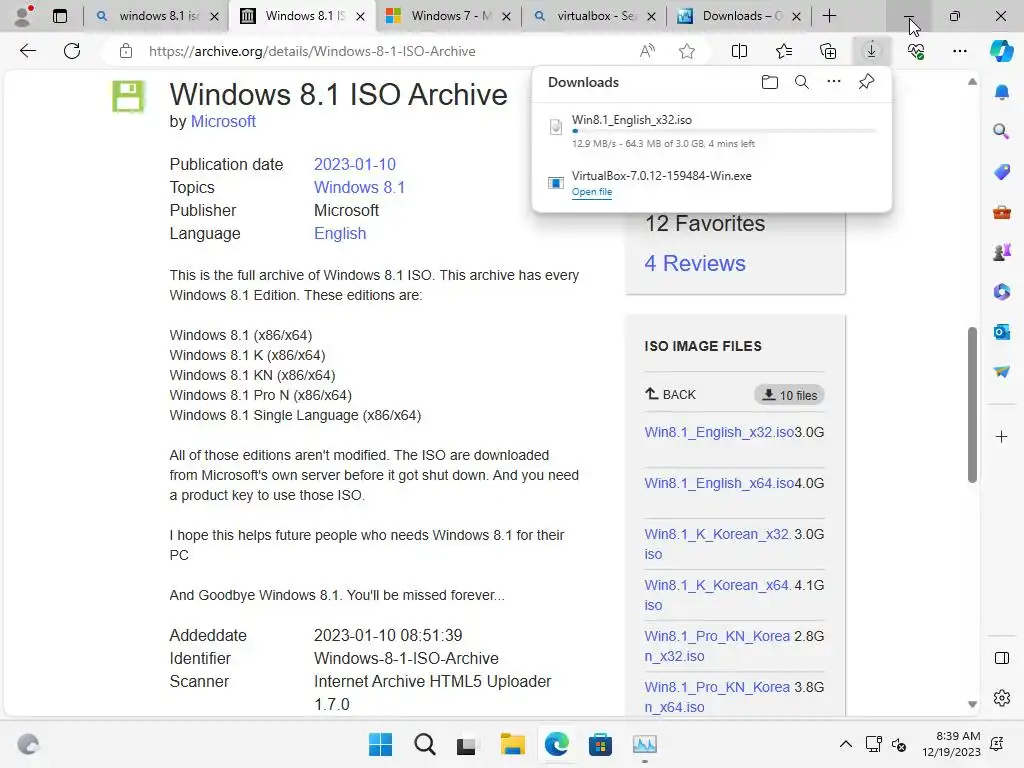The width and height of the screenshot is (1024, 768).
Task: Open sidebar Shopping tag icon
Action: point(1002,172)
